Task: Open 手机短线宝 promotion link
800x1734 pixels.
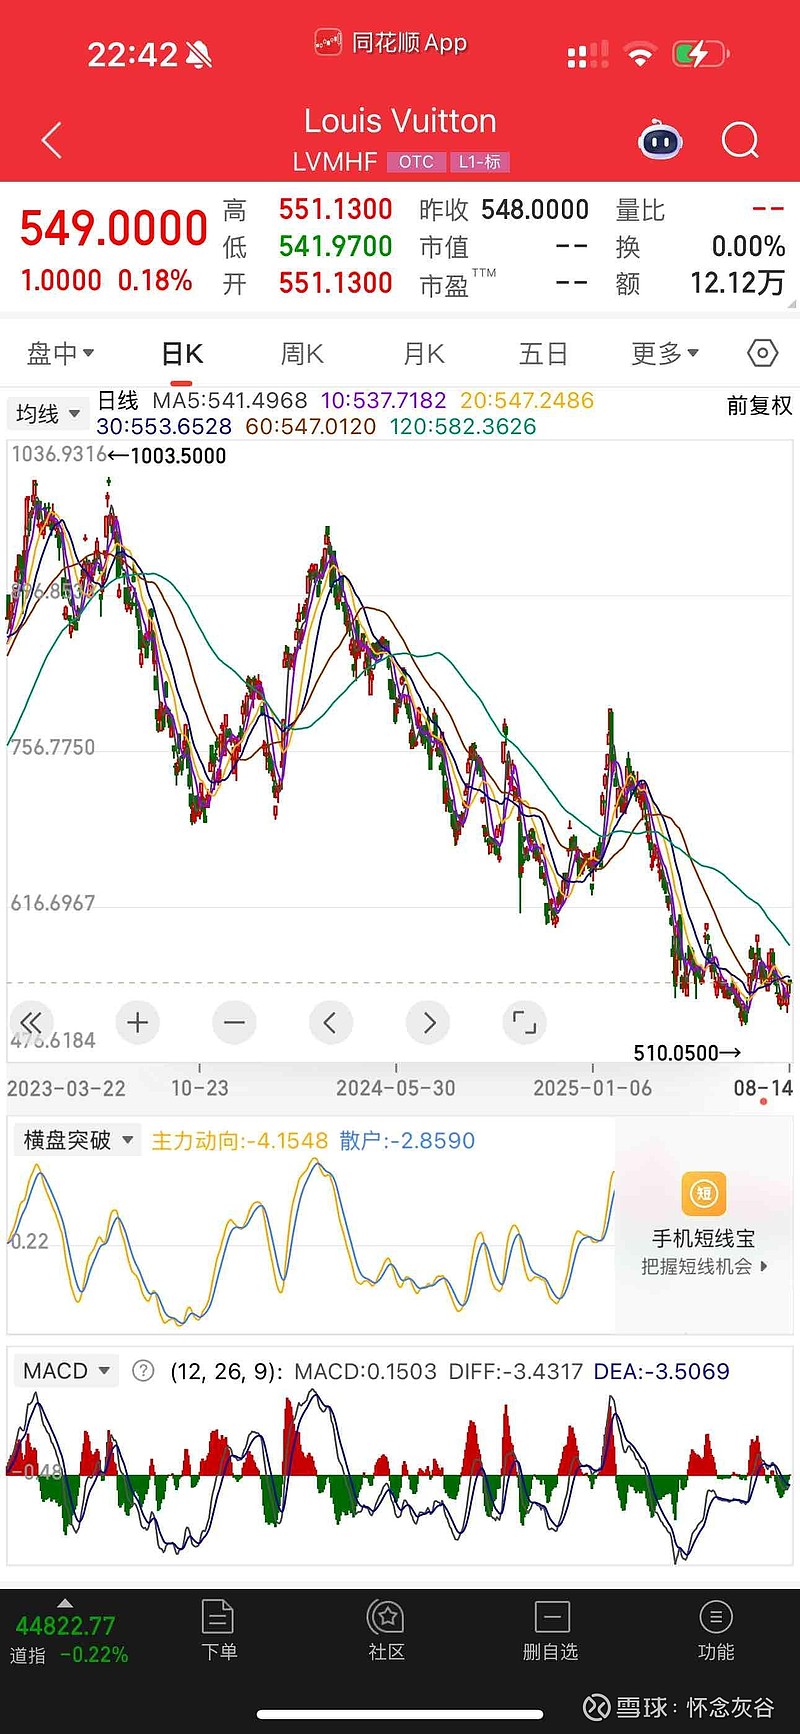Action: [x=703, y=1238]
